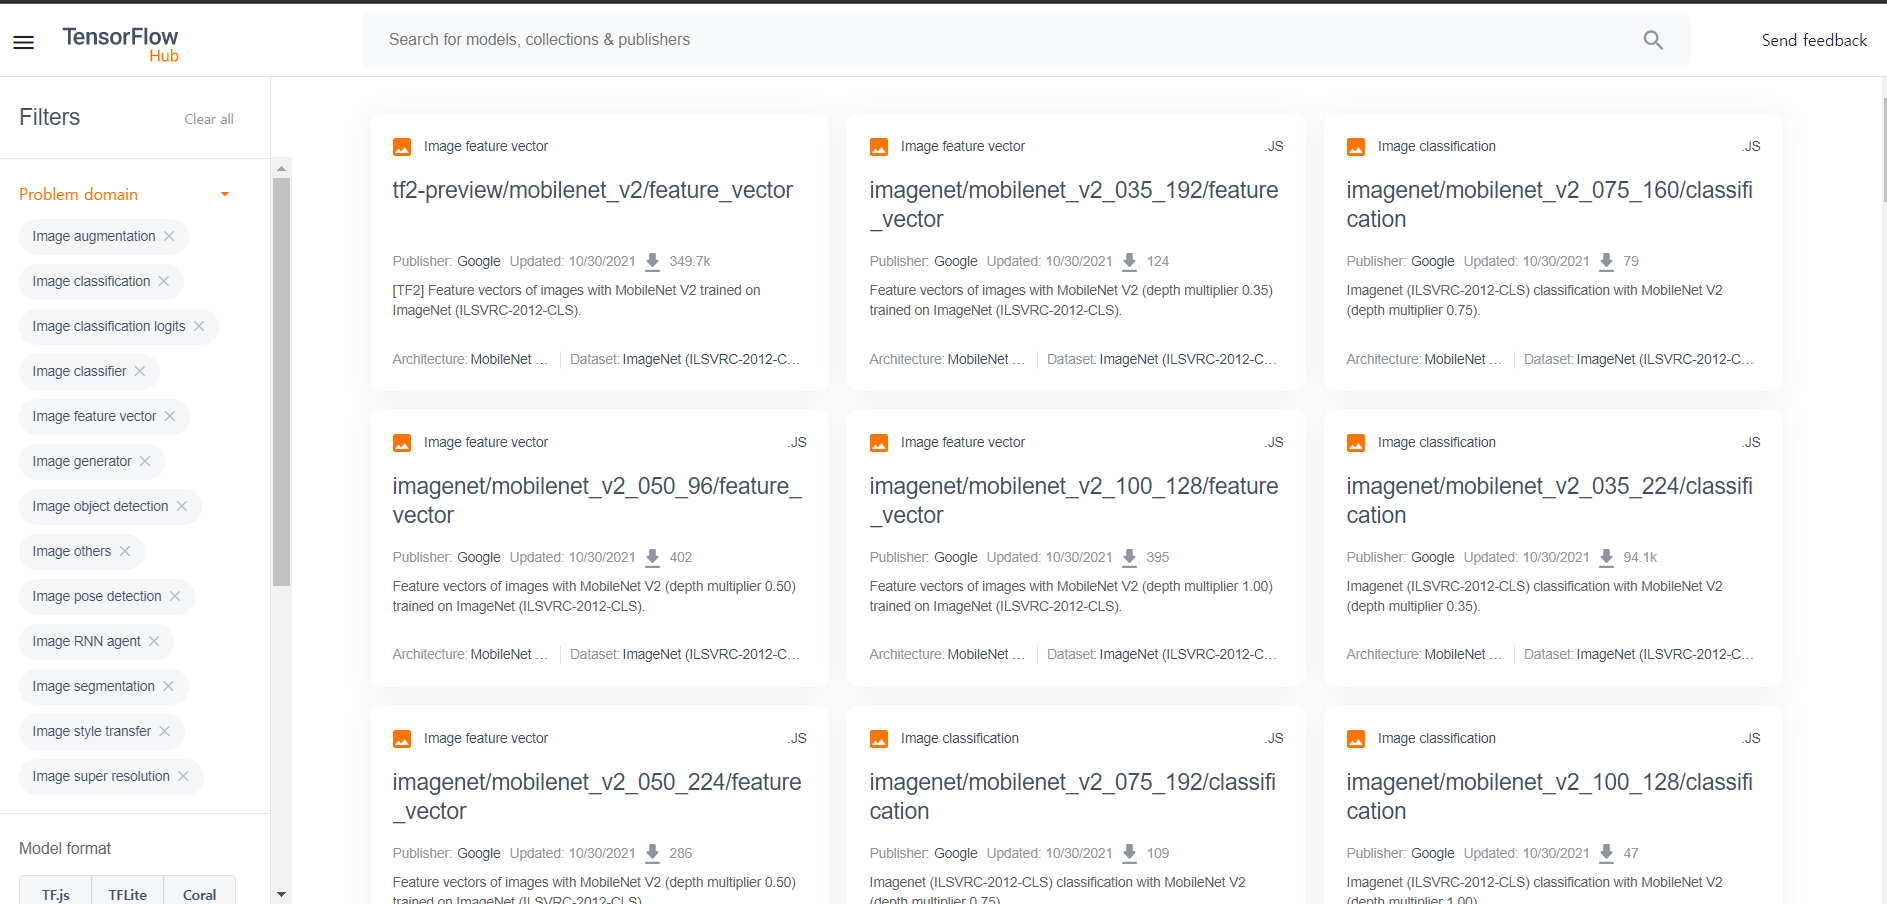The height and width of the screenshot is (904, 1887).
Task: Remove the Image segmentation filter chip
Action: coord(168,686)
